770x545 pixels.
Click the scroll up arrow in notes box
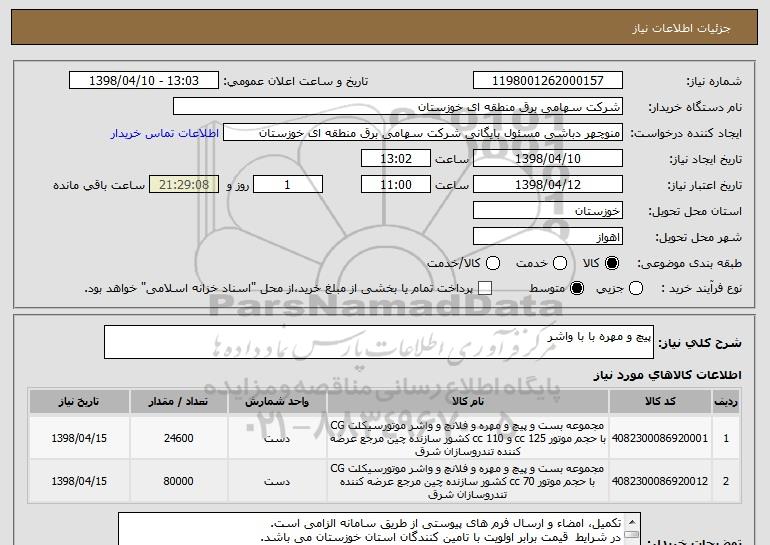[632, 521]
